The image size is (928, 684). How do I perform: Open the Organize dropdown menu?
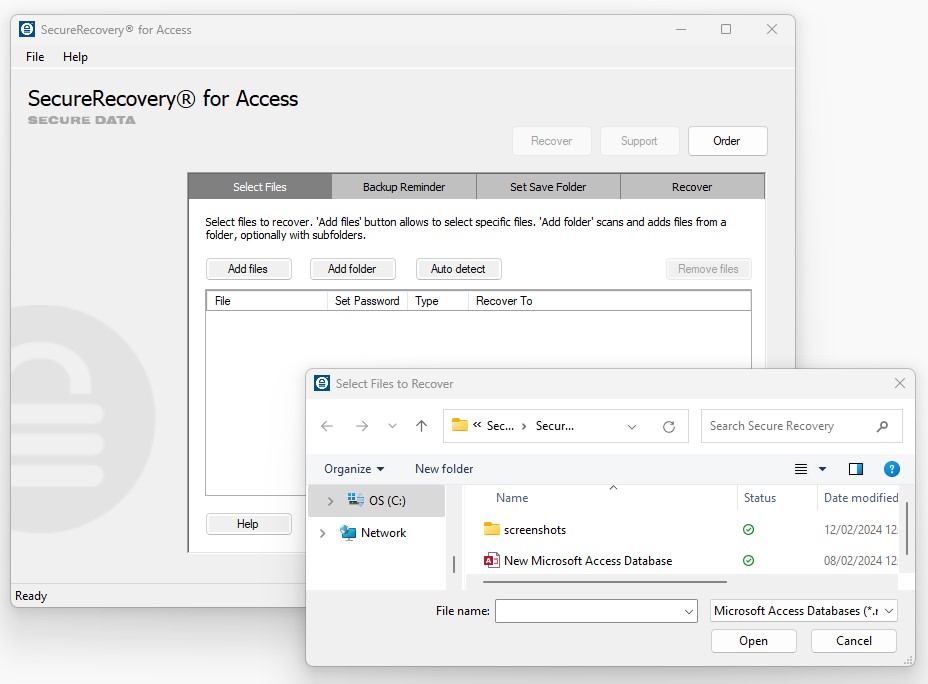[353, 468]
